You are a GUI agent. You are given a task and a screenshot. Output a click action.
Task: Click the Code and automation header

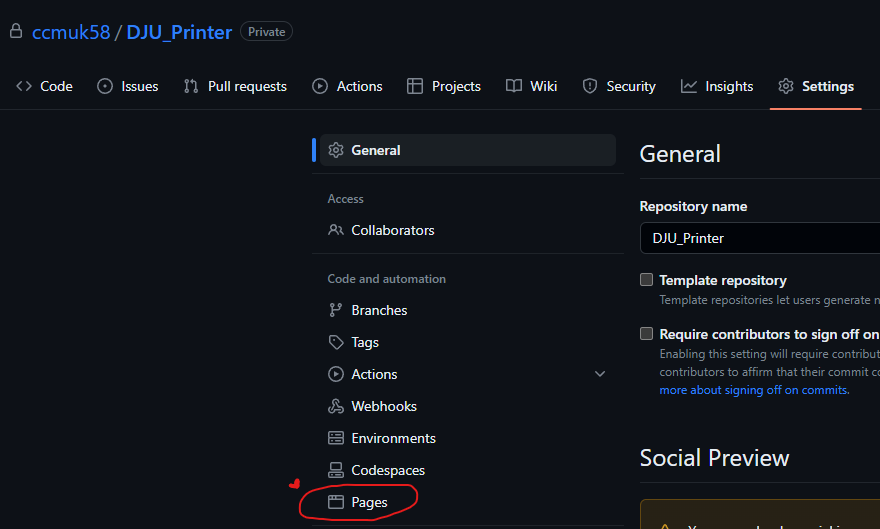coord(387,279)
